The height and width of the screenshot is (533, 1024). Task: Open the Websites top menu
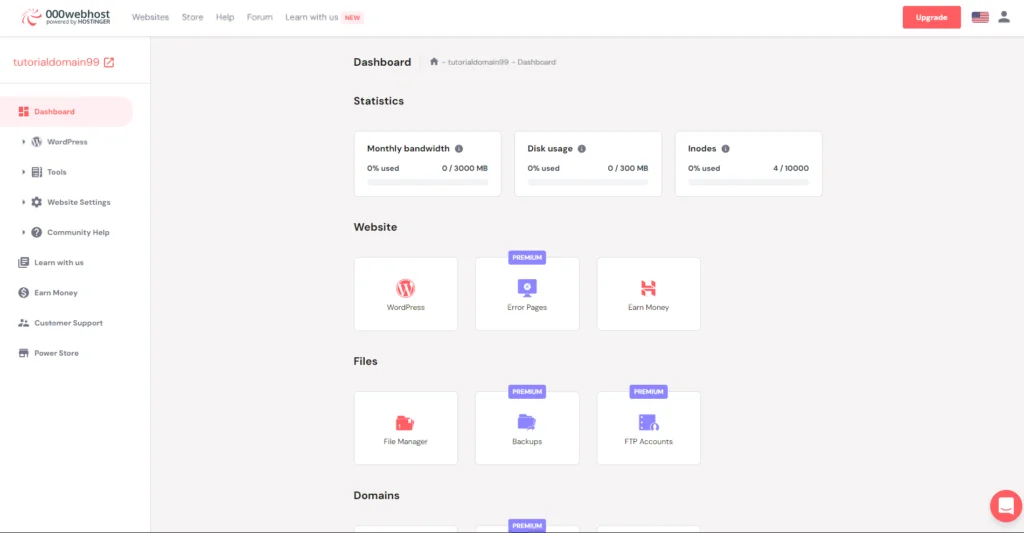150,17
